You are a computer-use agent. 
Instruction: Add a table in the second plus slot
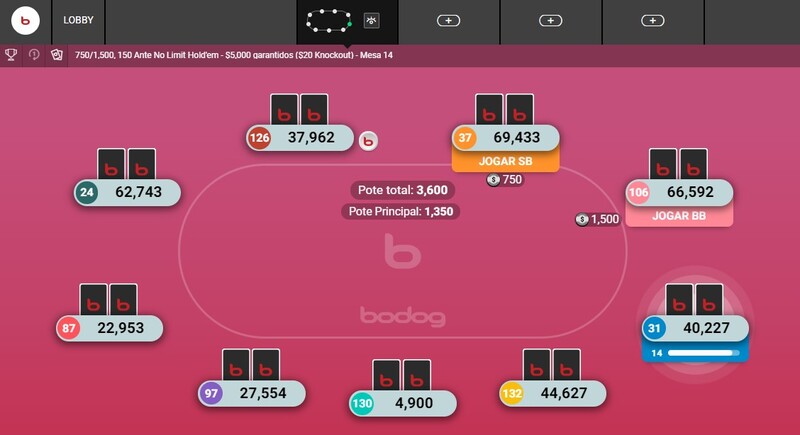pyautogui.click(x=551, y=20)
